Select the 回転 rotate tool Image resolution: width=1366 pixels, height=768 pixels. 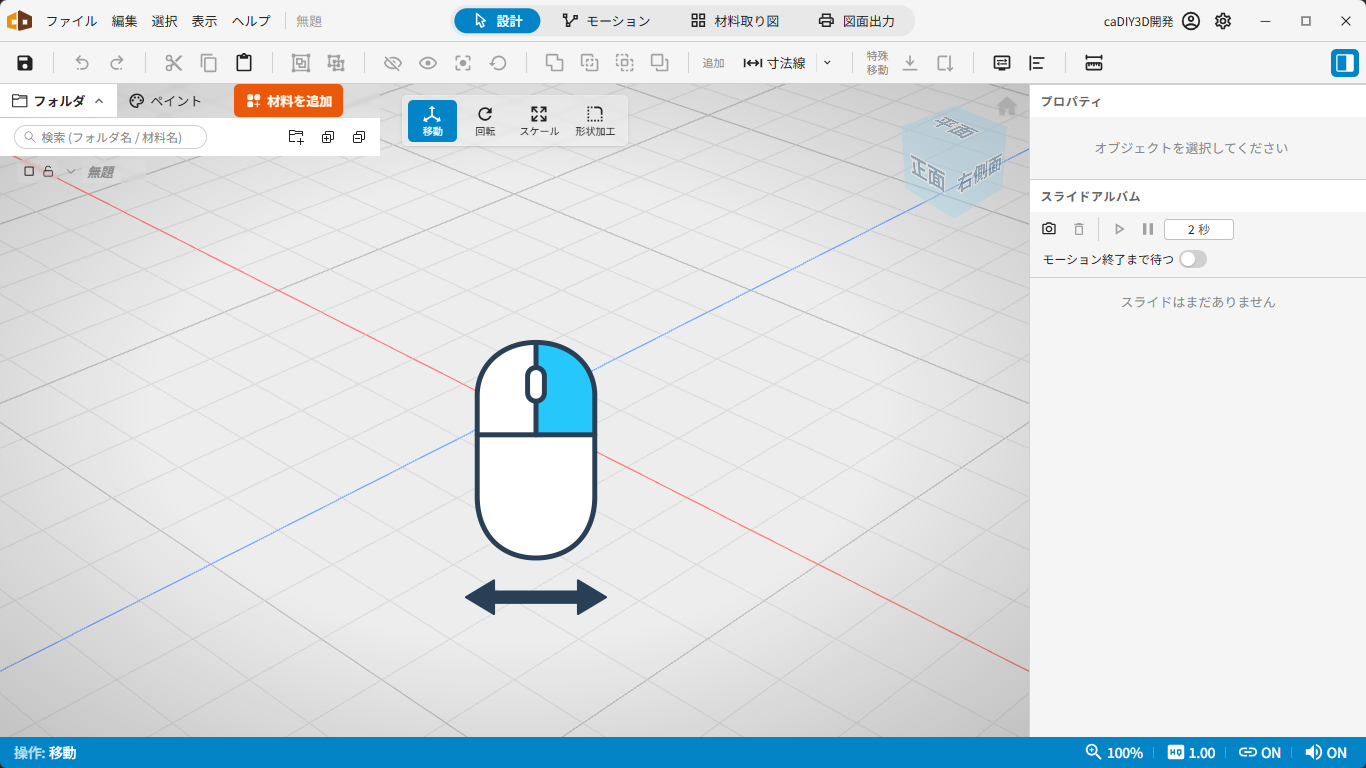[x=485, y=121]
